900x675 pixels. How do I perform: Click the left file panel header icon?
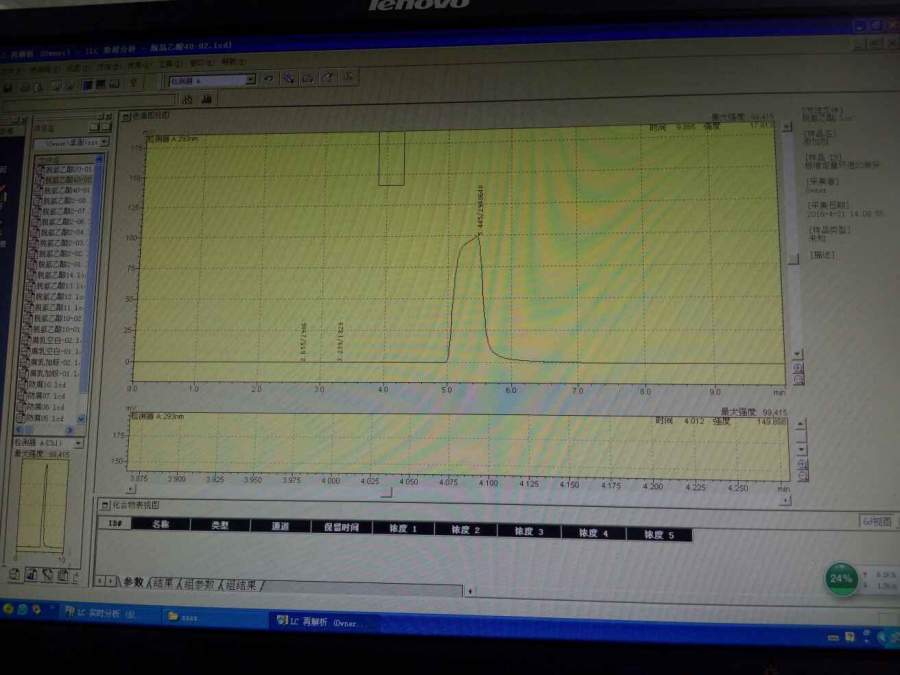(94, 126)
